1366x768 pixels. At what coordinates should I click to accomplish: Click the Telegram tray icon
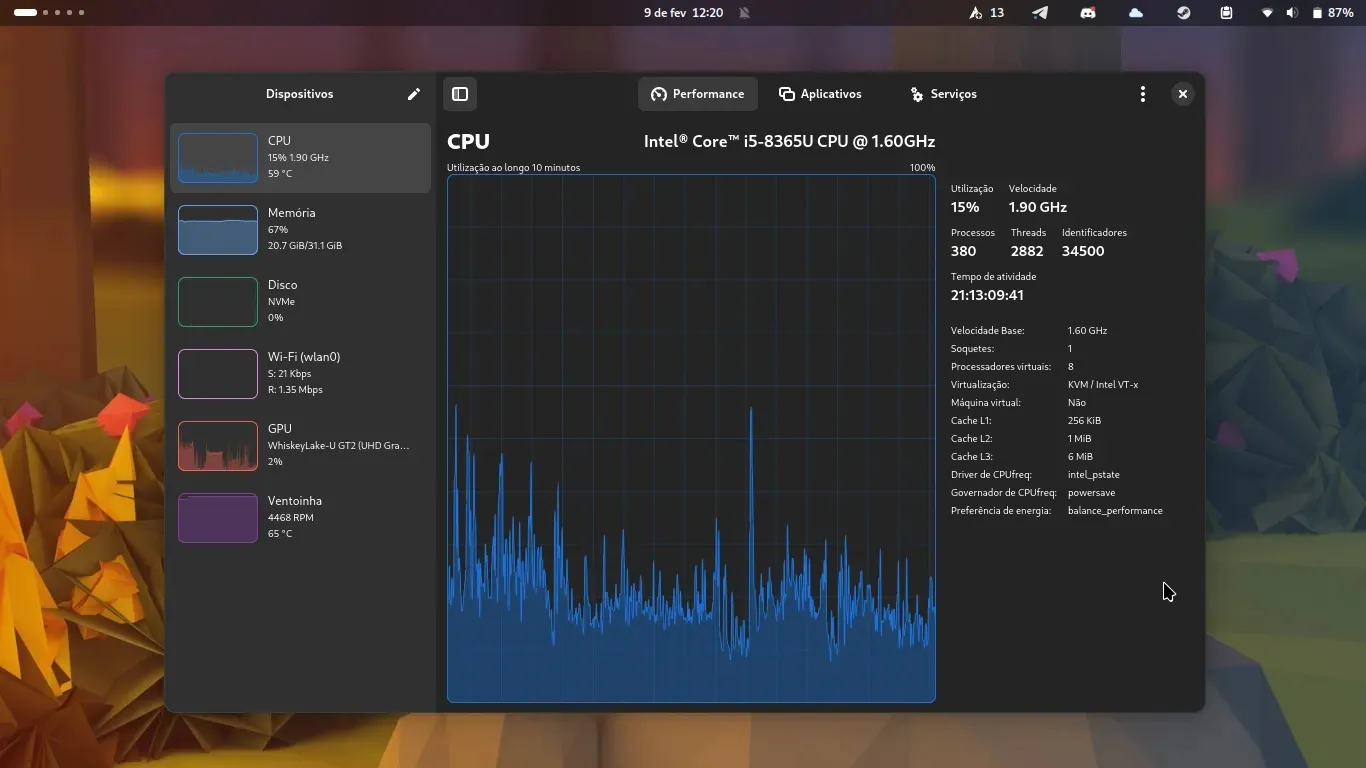tap(1040, 13)
